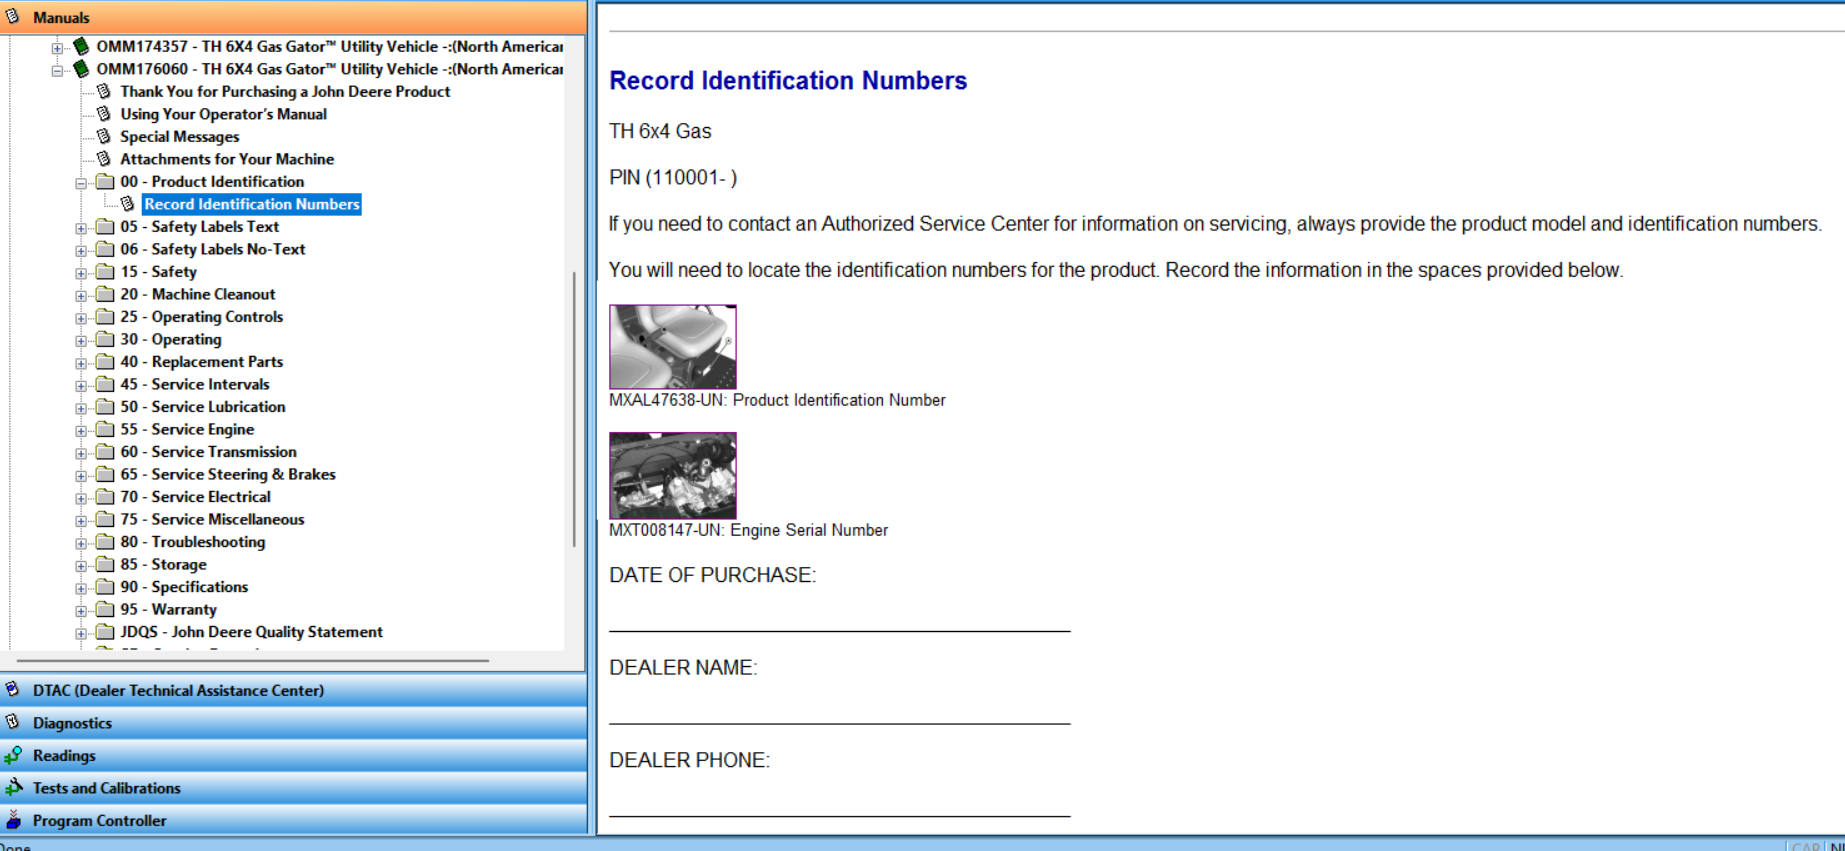Open the Tests and Calibrations section
Image resolution: width=1845 pixels, height=851 pixels.
coord(293,788)
